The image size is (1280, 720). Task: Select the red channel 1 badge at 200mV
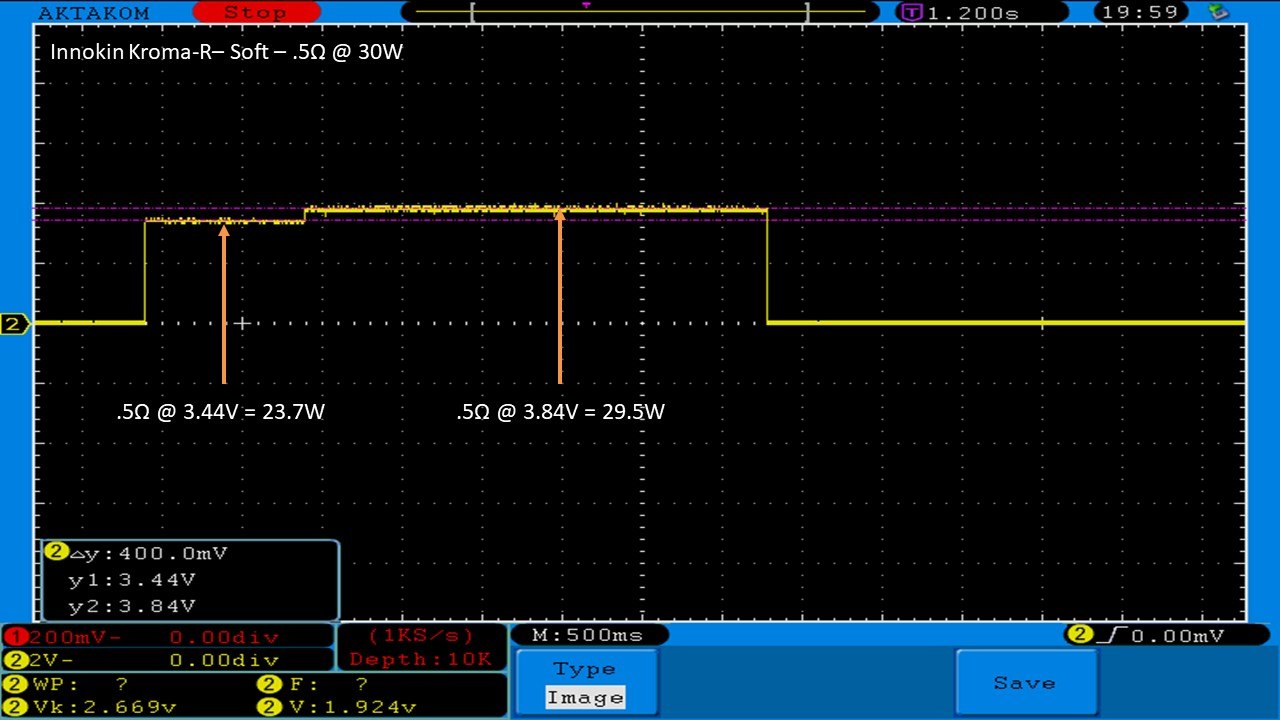tap(15, 637)
